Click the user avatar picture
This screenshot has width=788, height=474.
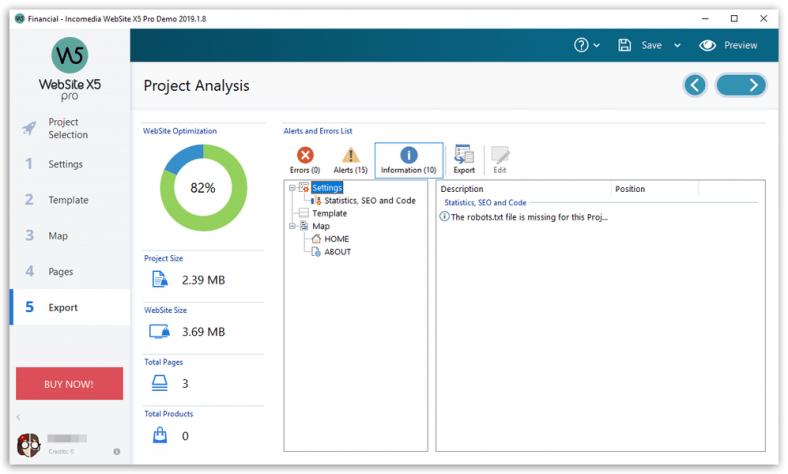tap(29, 444)
